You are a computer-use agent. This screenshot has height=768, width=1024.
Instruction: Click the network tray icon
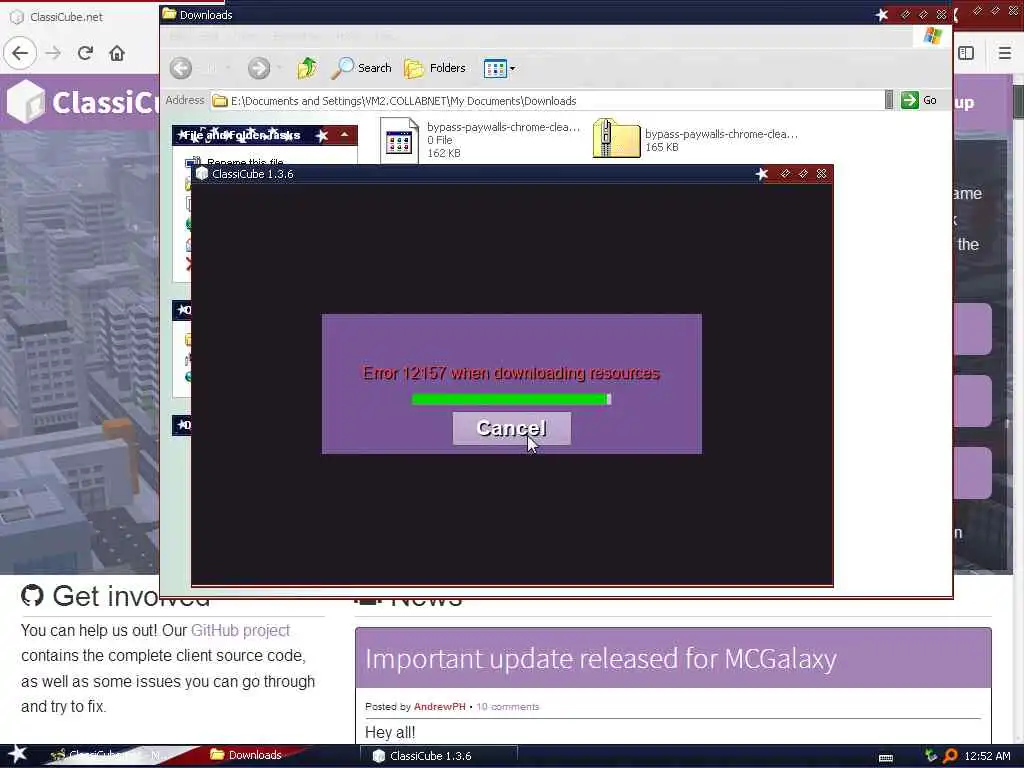click(x=931, y=756)
